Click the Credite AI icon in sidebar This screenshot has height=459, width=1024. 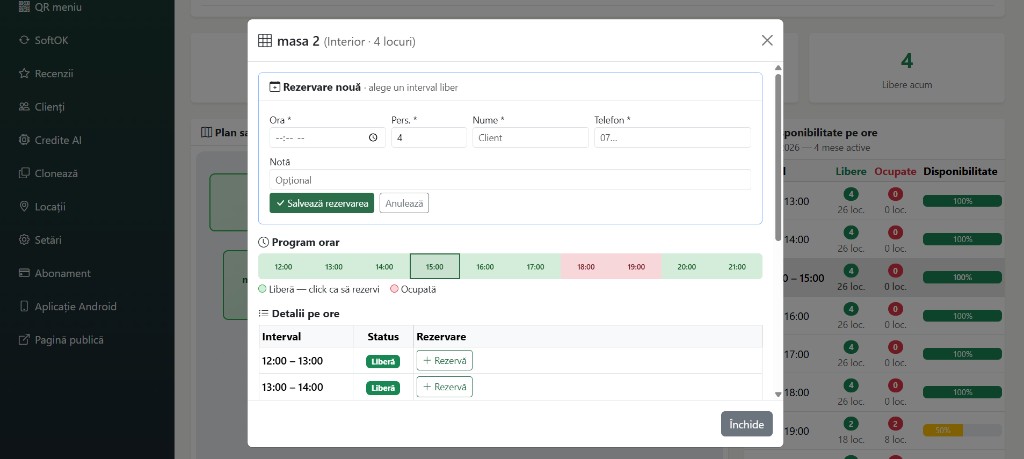point(24,140)
